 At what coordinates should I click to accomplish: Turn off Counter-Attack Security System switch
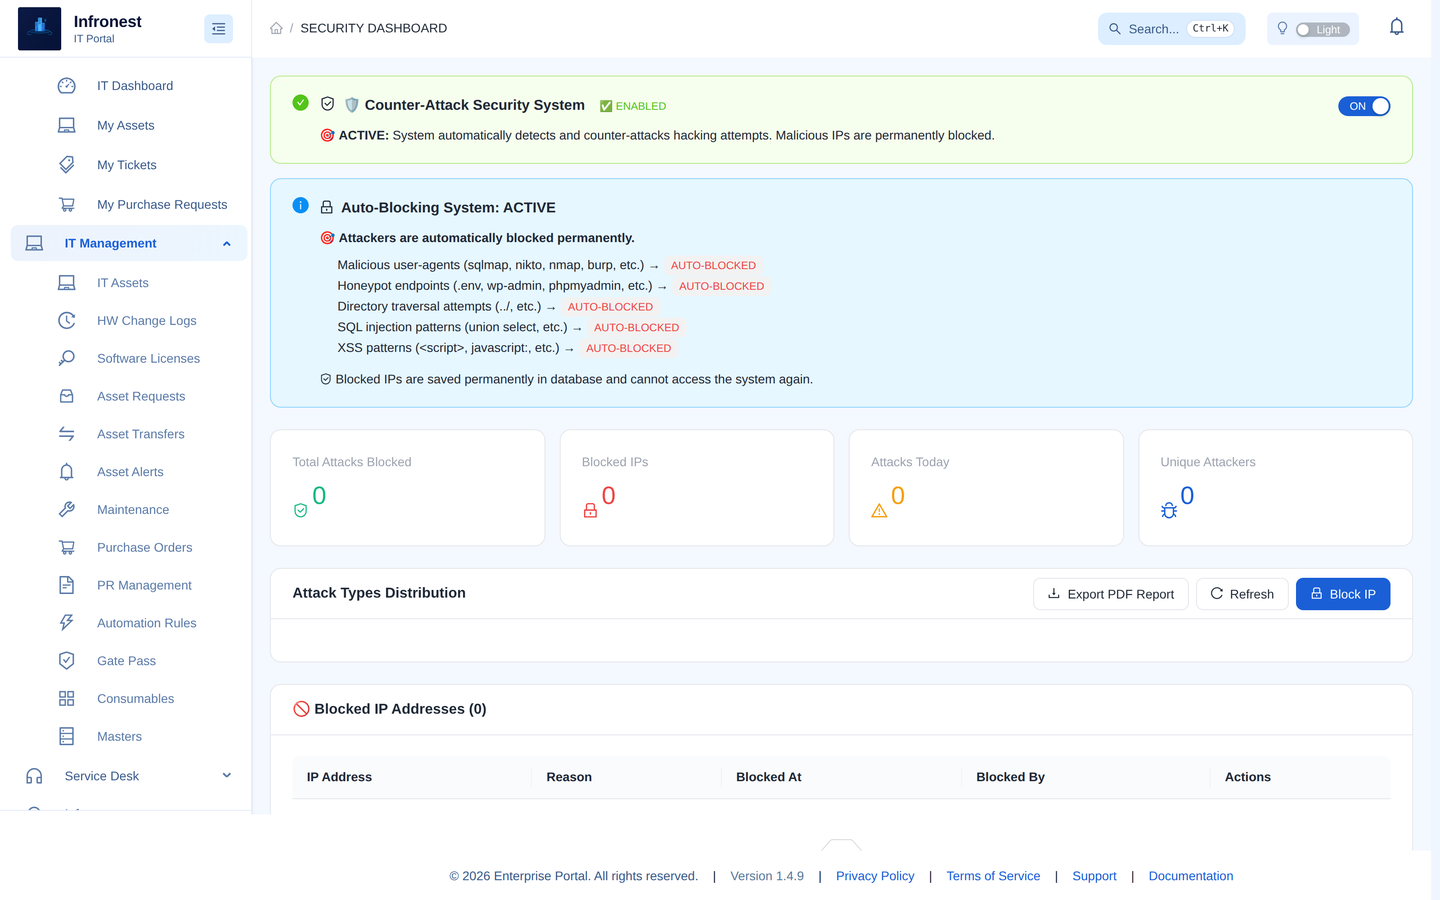pos(1364,106)
